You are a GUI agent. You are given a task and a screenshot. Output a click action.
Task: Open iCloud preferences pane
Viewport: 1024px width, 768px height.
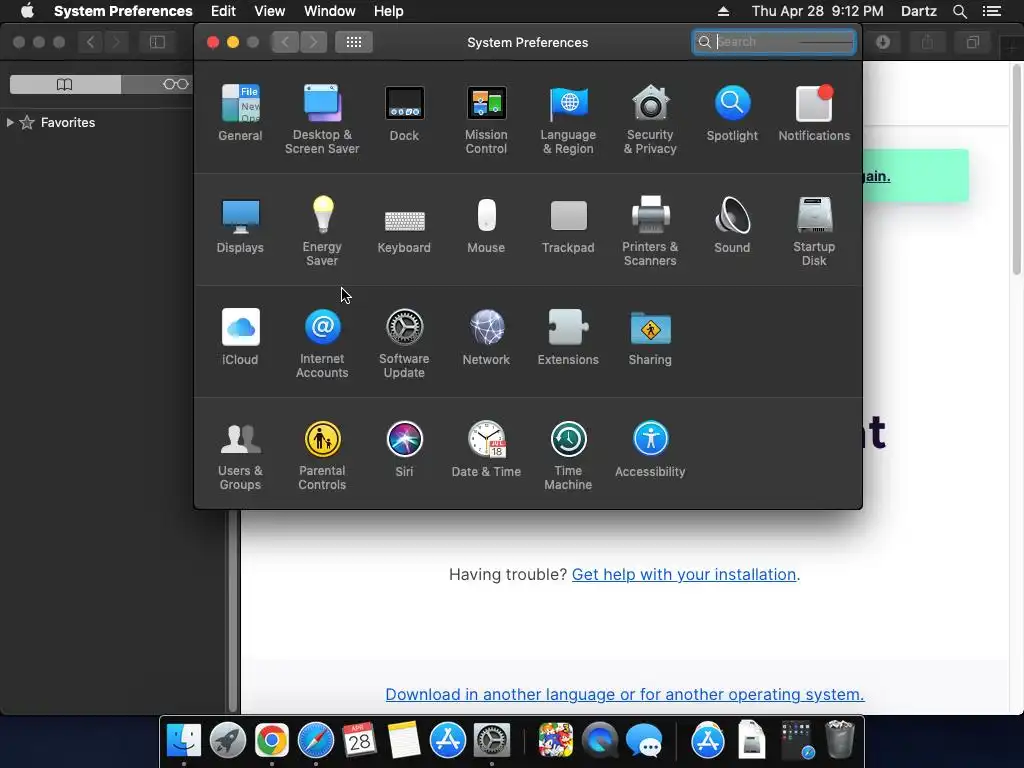pos(240,338)
